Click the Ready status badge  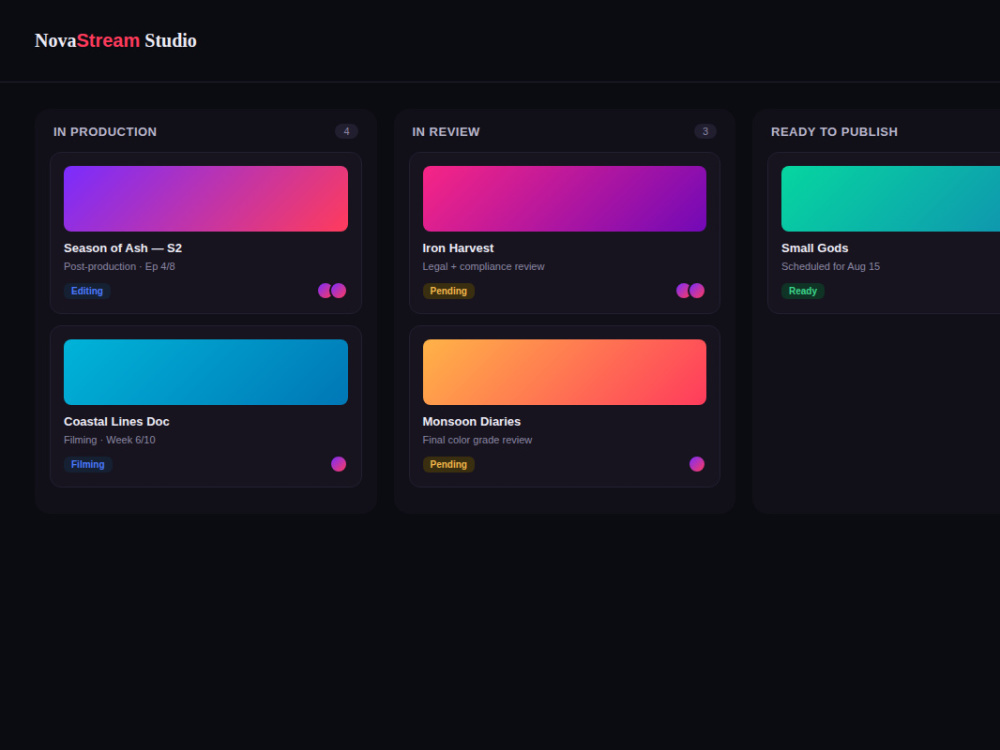coord(802,291)
